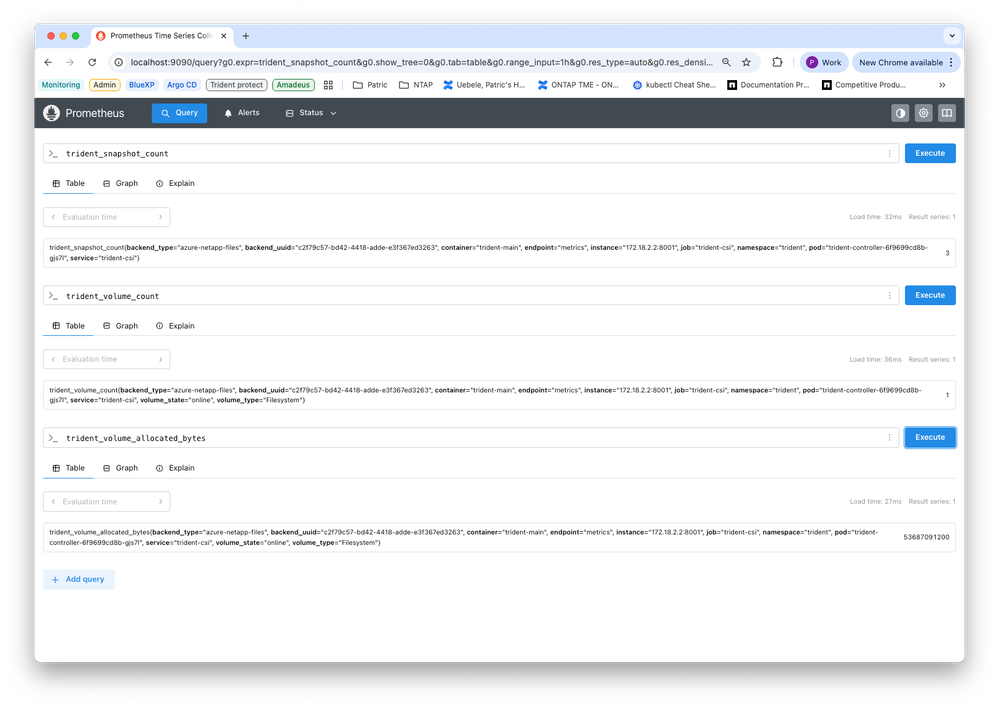The image size is (999, 708).
Task: Open the NTAP bookmarks folder
Action: 416,85
